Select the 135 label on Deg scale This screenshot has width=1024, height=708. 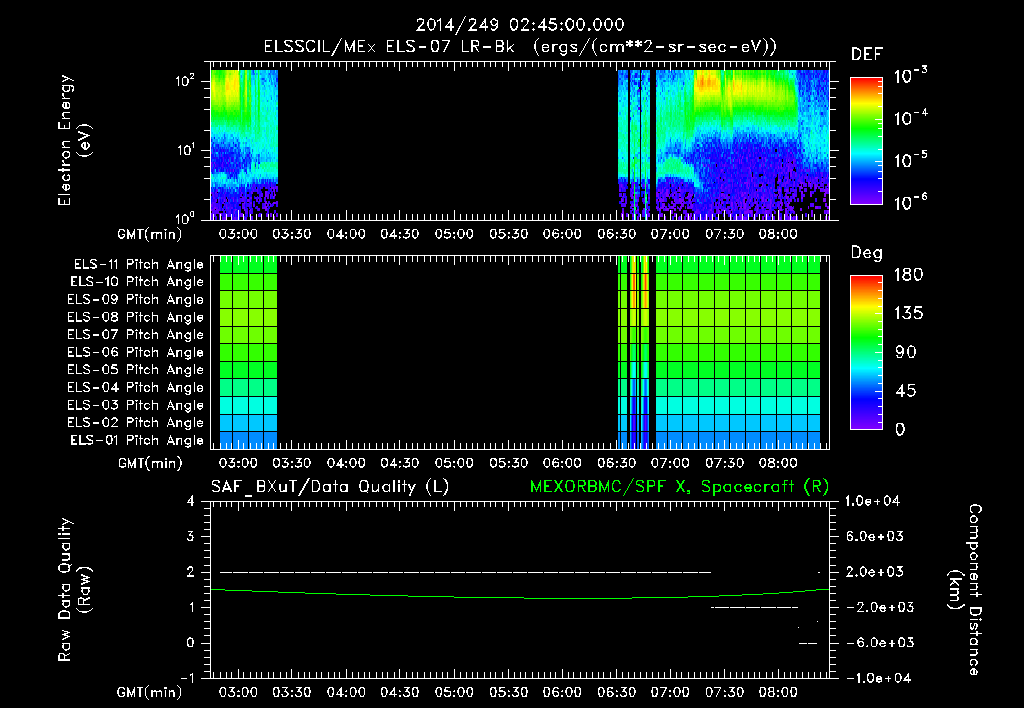coord(908,313)
